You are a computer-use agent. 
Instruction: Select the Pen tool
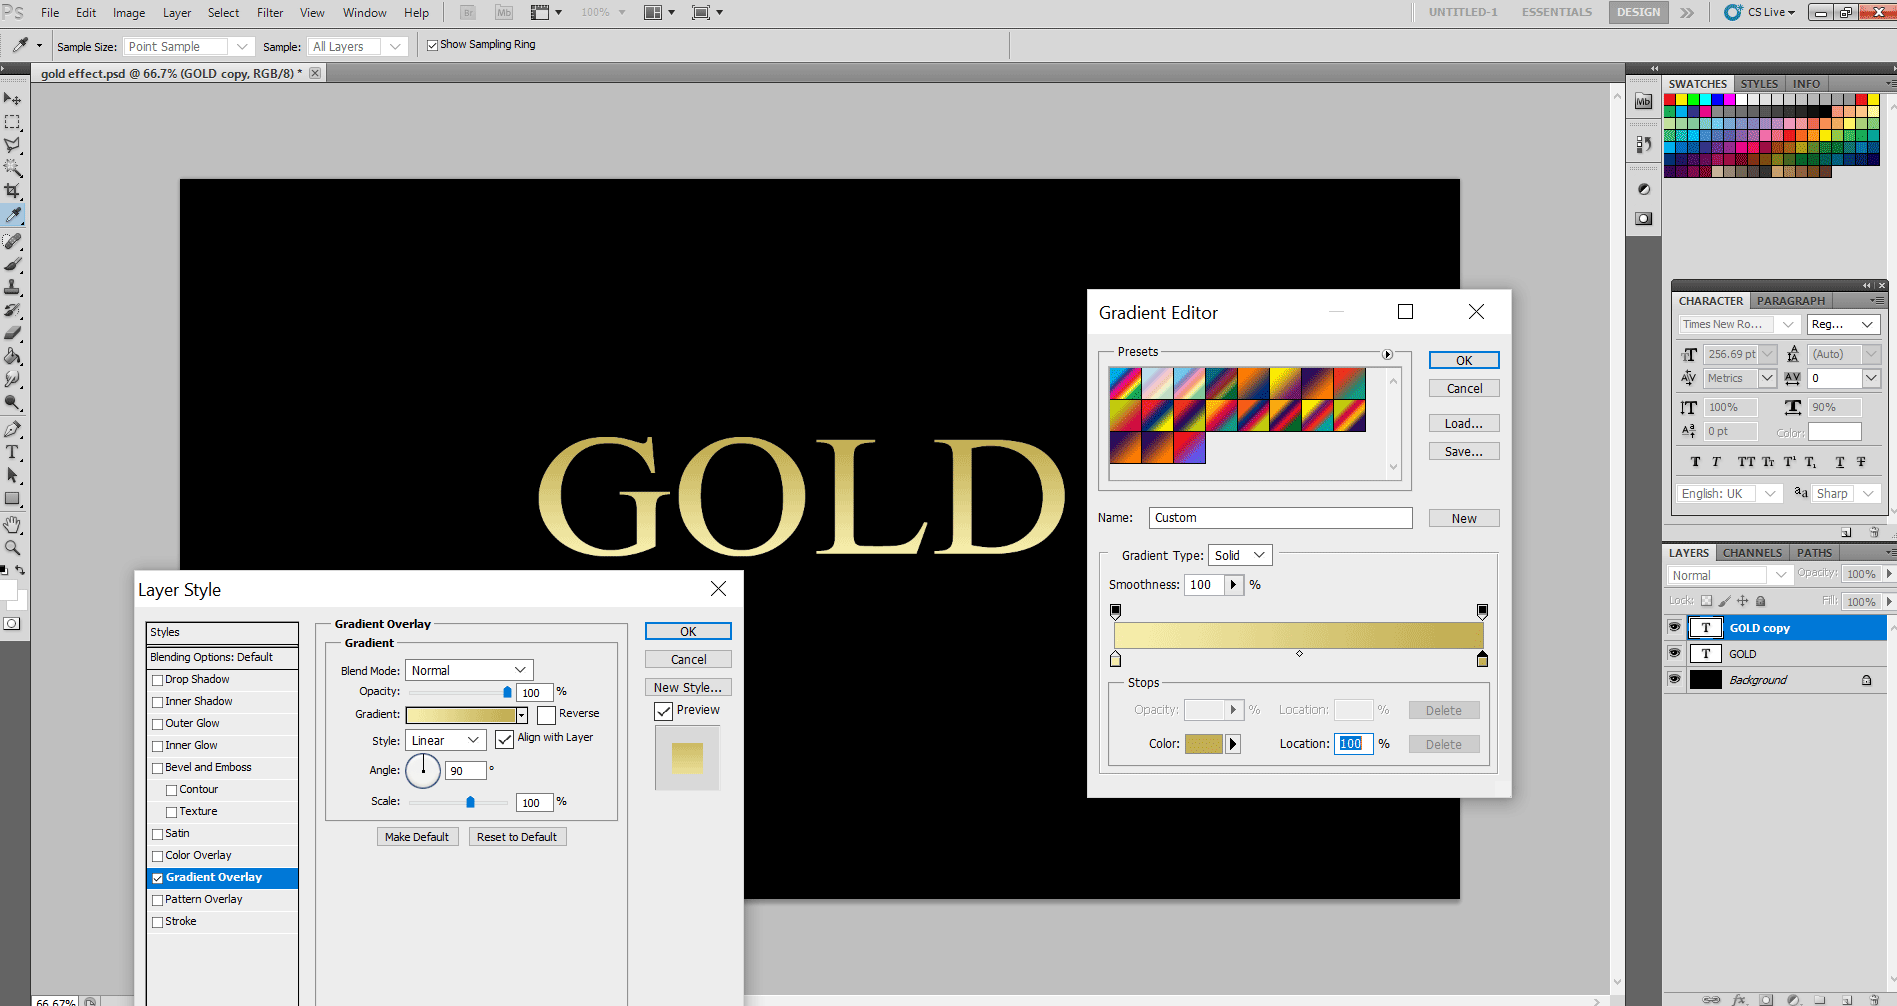tap(14, 427)
